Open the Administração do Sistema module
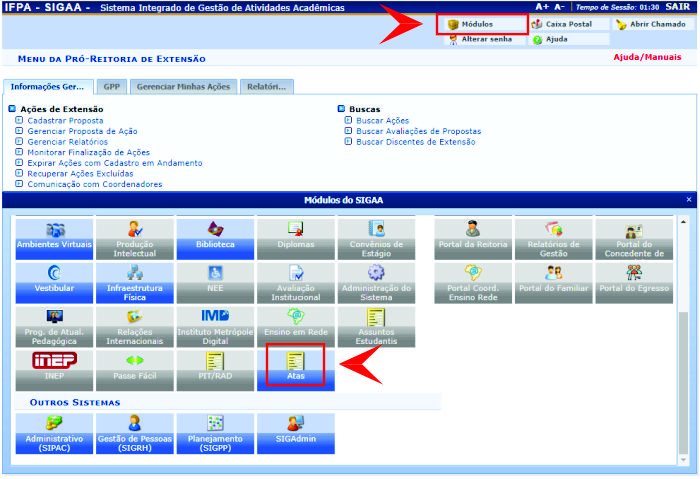The height and width of the screenshot is (479, 700). [376, 283]
